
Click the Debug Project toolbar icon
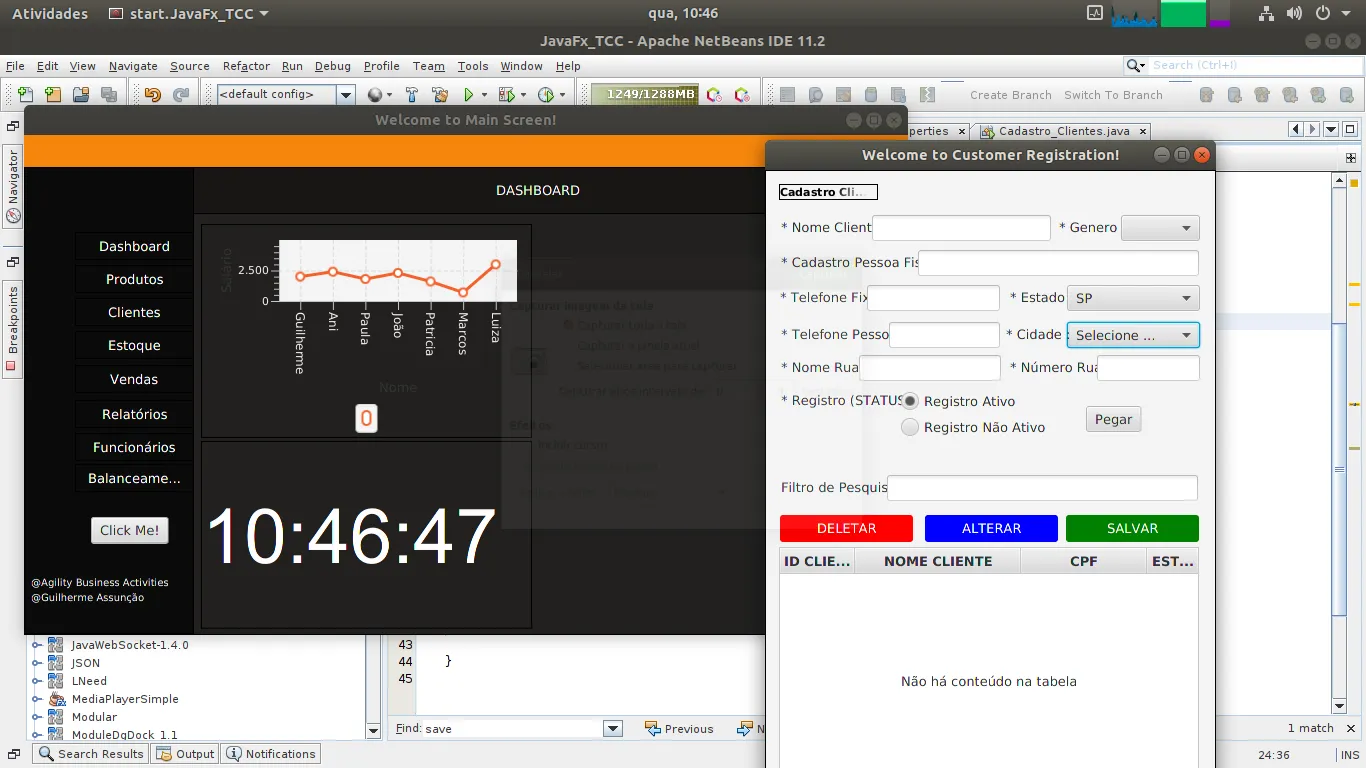507,95
